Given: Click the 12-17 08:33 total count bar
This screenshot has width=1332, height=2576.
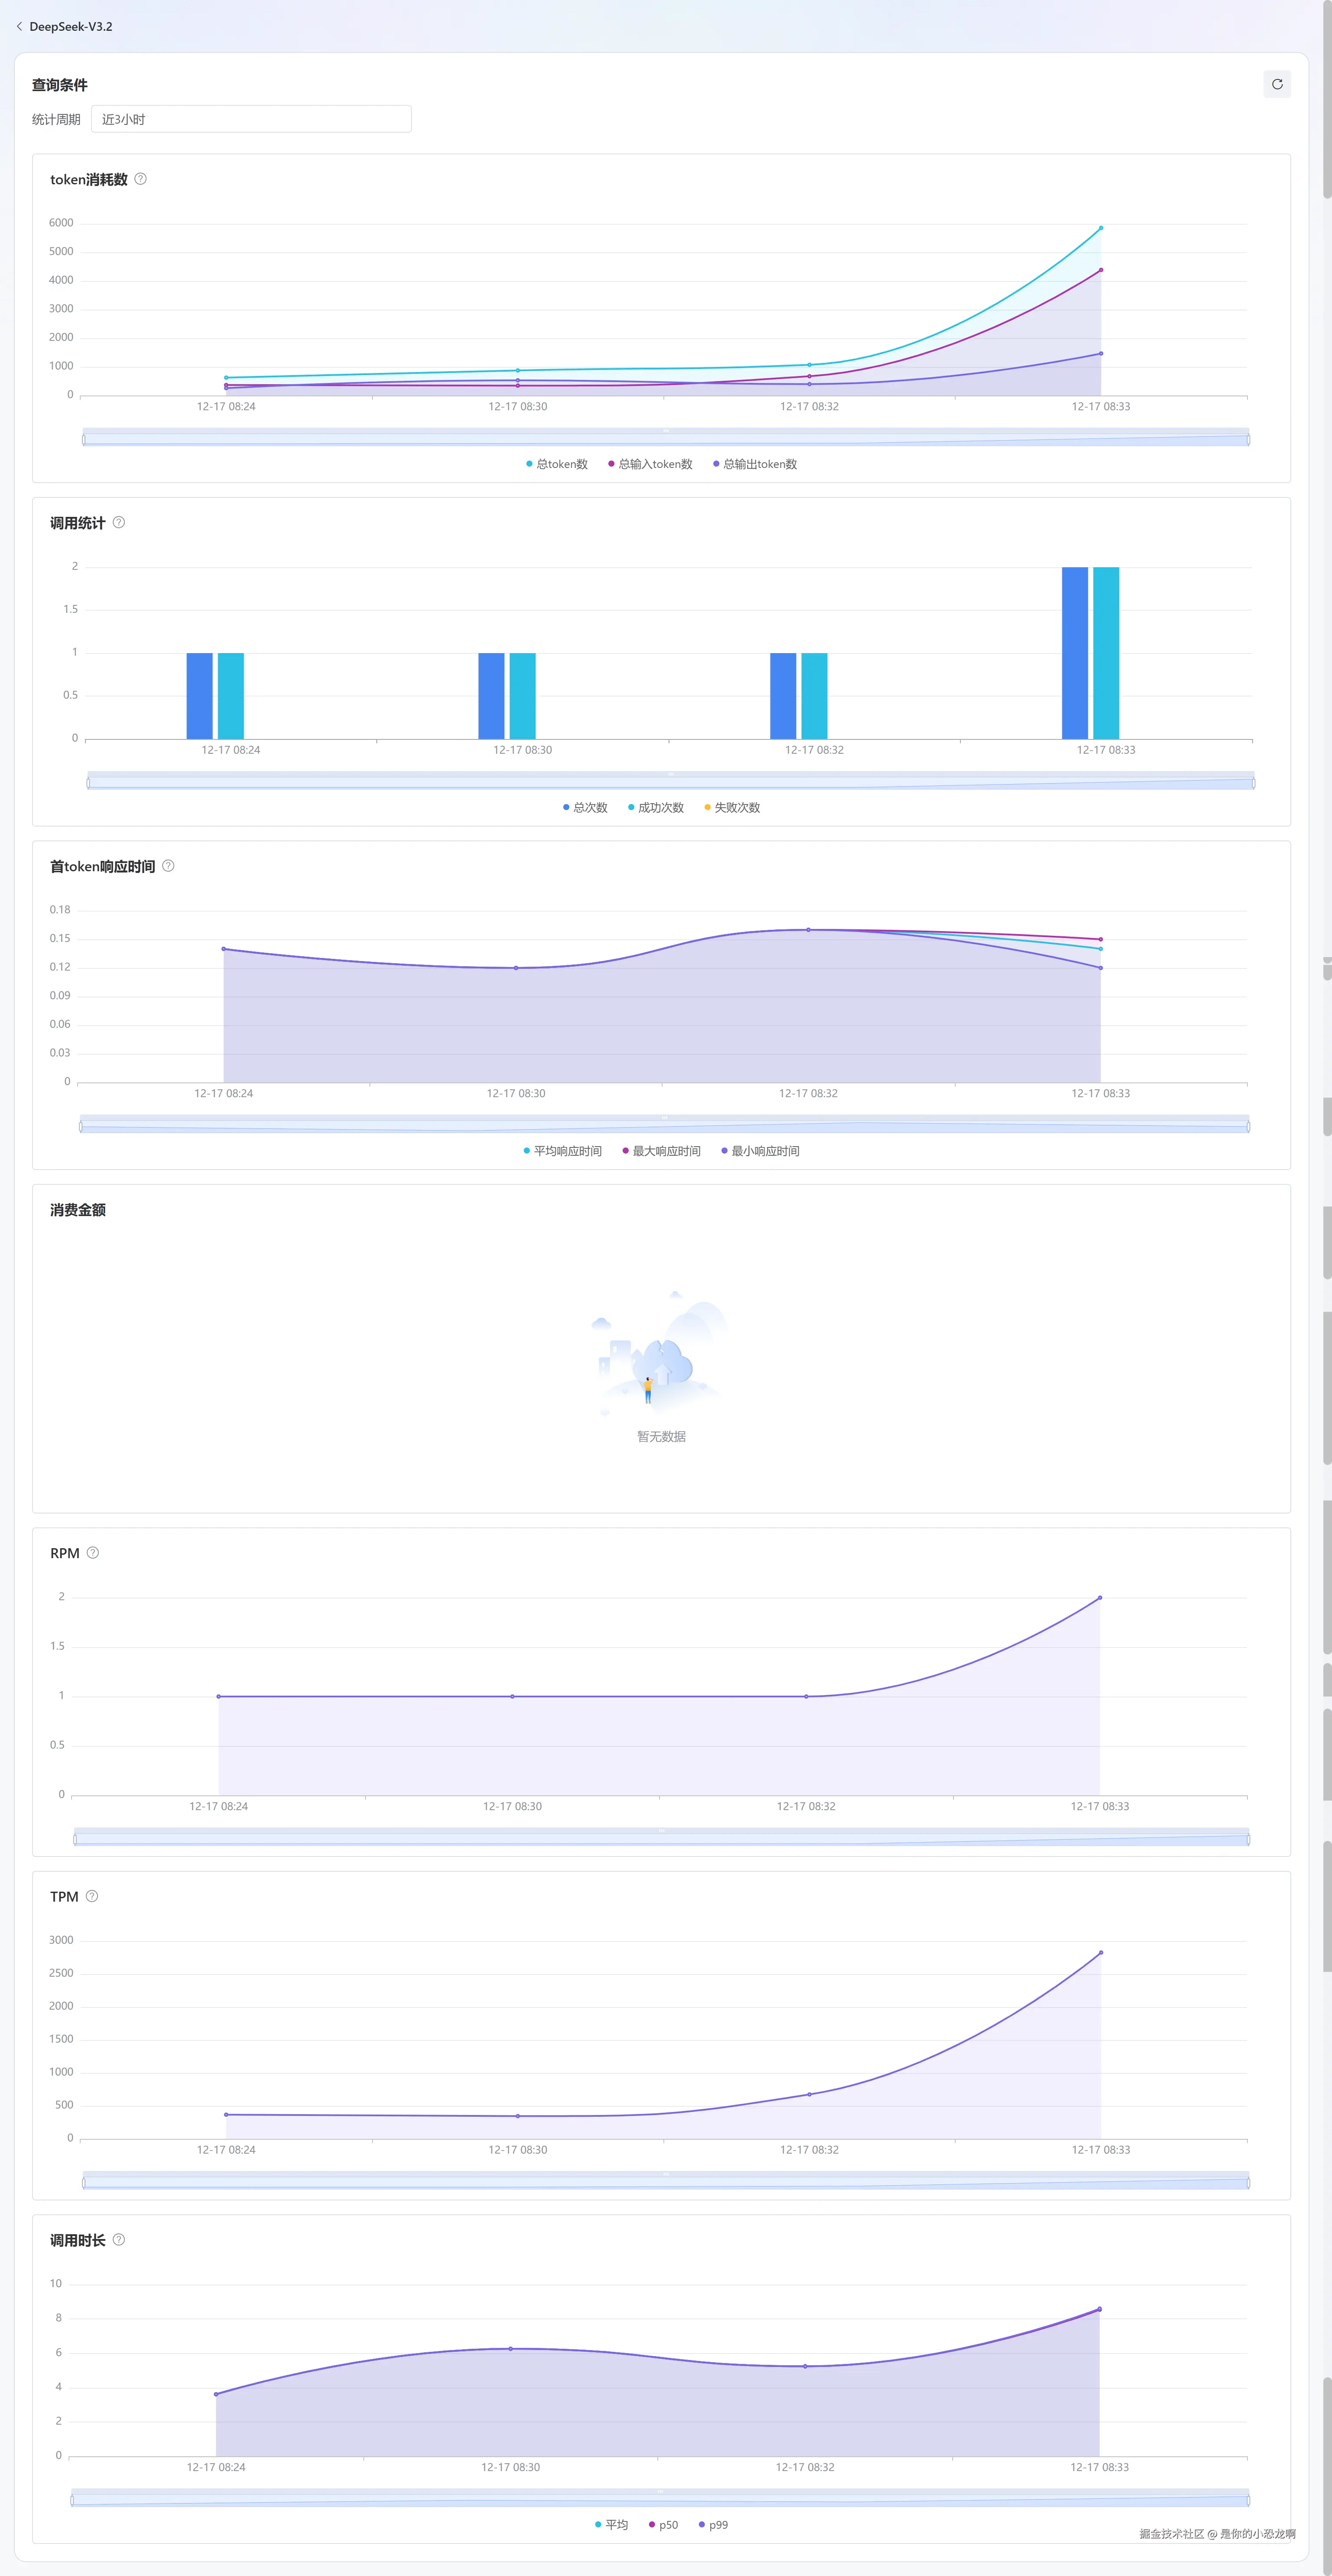Looking at the screenshot, I should coord(1075,653).
